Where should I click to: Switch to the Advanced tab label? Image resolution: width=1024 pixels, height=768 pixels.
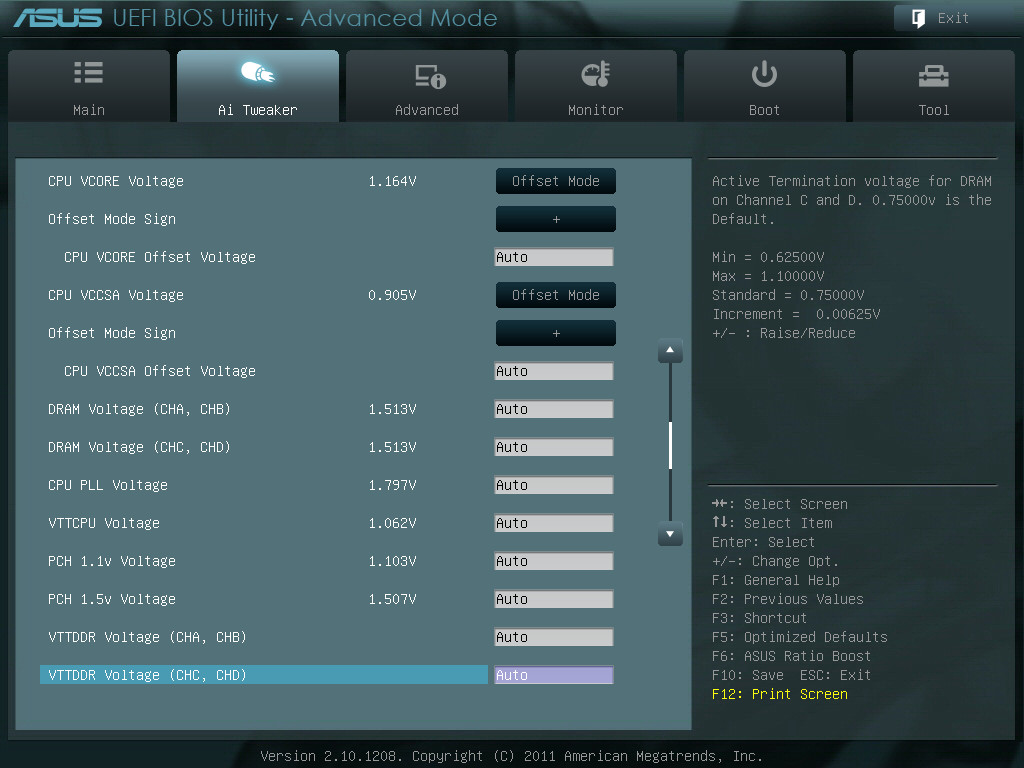pyautogui.click(x=426, y=110)
